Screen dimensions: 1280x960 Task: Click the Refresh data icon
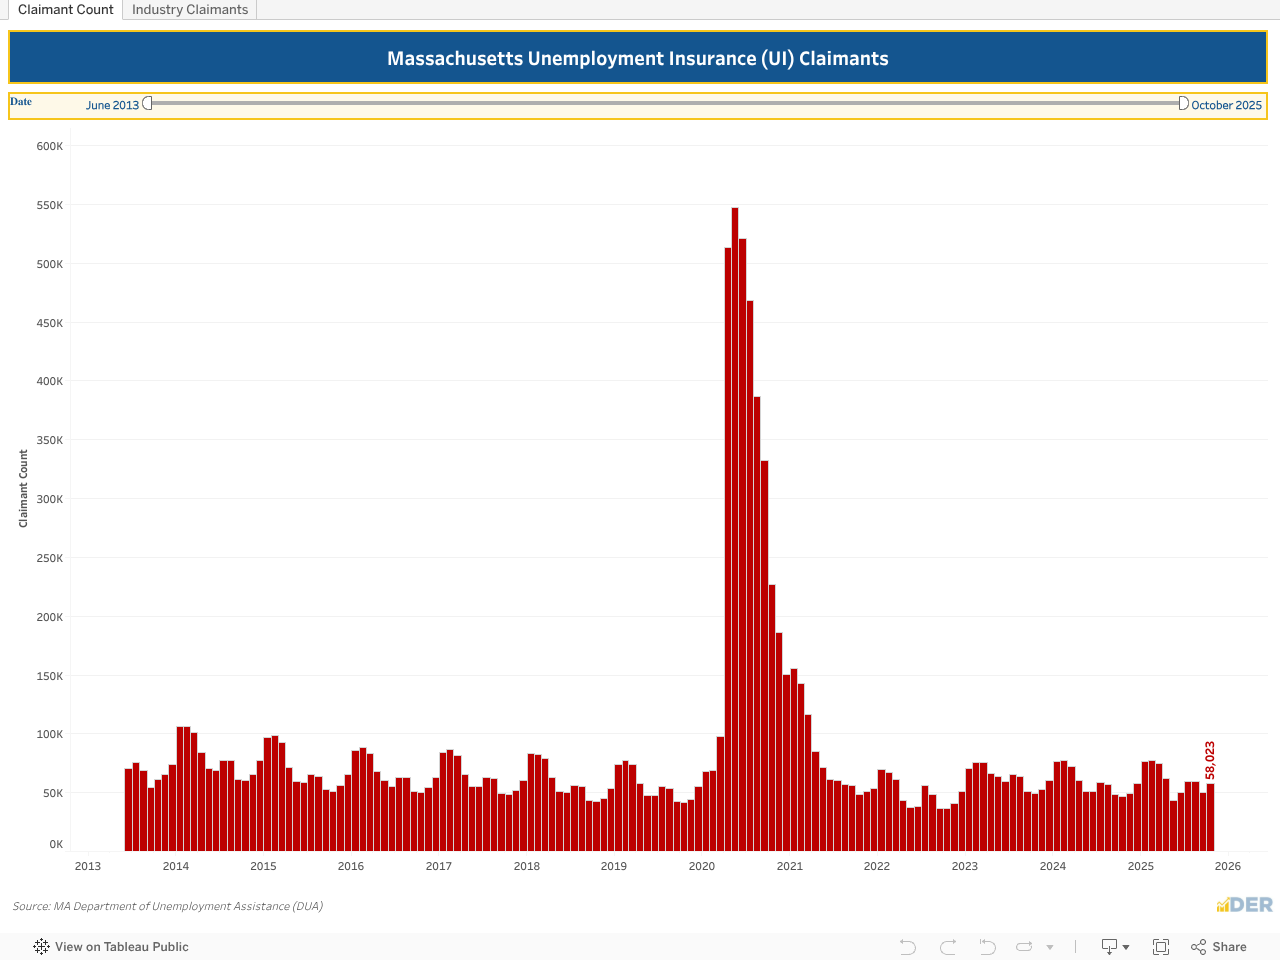coord(1024,947)
